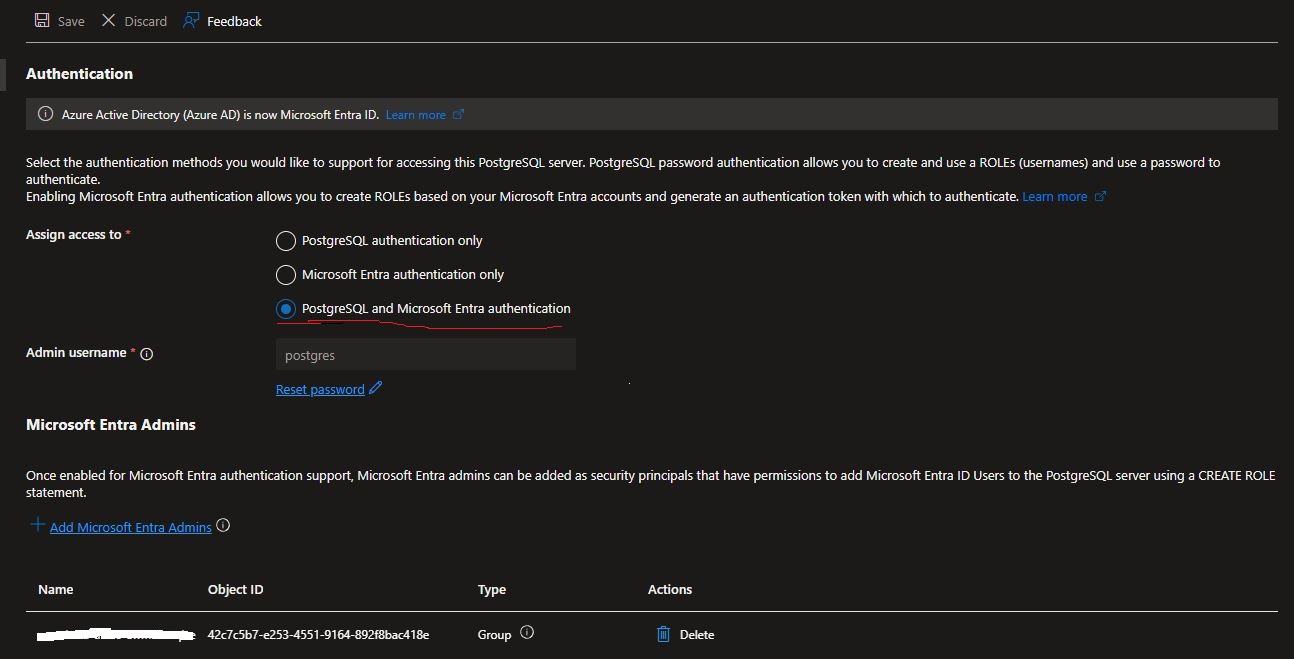Click Add Microsoft Entra Admins link

pyautogui.click(x=131, y=527)
